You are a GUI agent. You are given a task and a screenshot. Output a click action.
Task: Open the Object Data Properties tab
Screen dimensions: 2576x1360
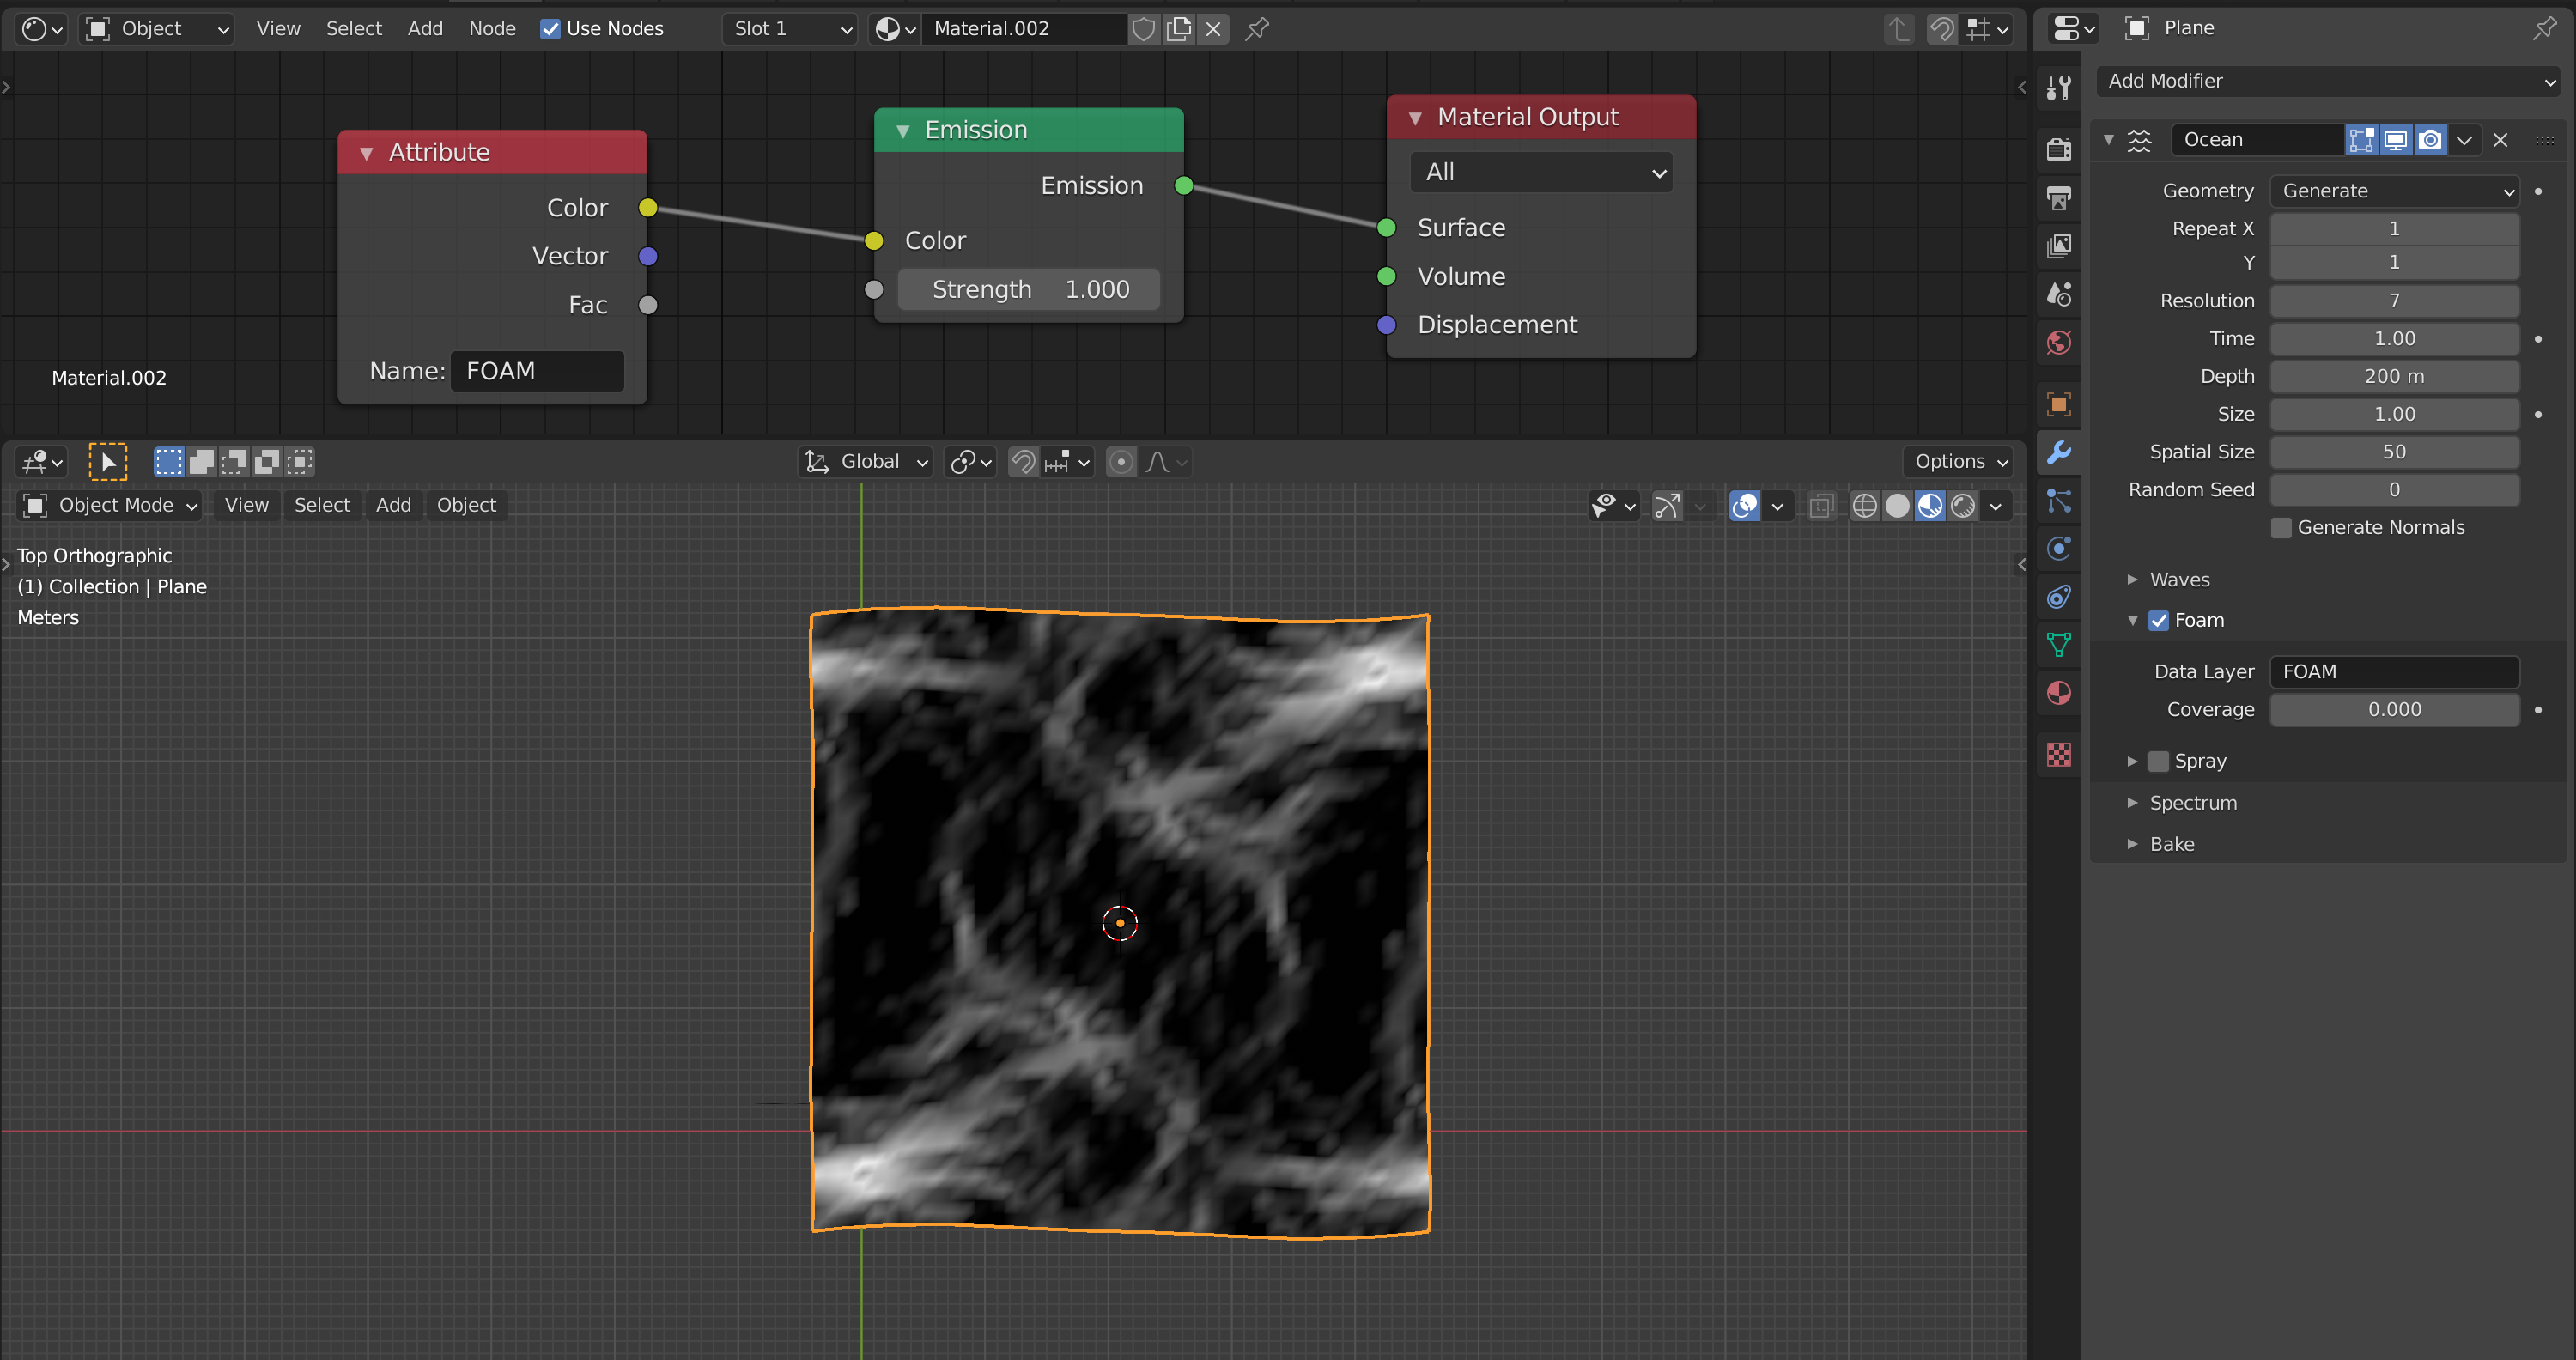2059,644
